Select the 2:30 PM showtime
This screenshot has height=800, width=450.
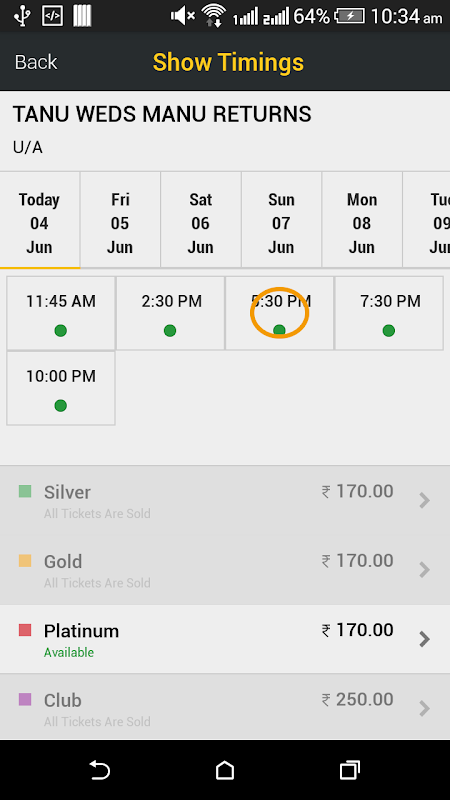tap(170, 313)
